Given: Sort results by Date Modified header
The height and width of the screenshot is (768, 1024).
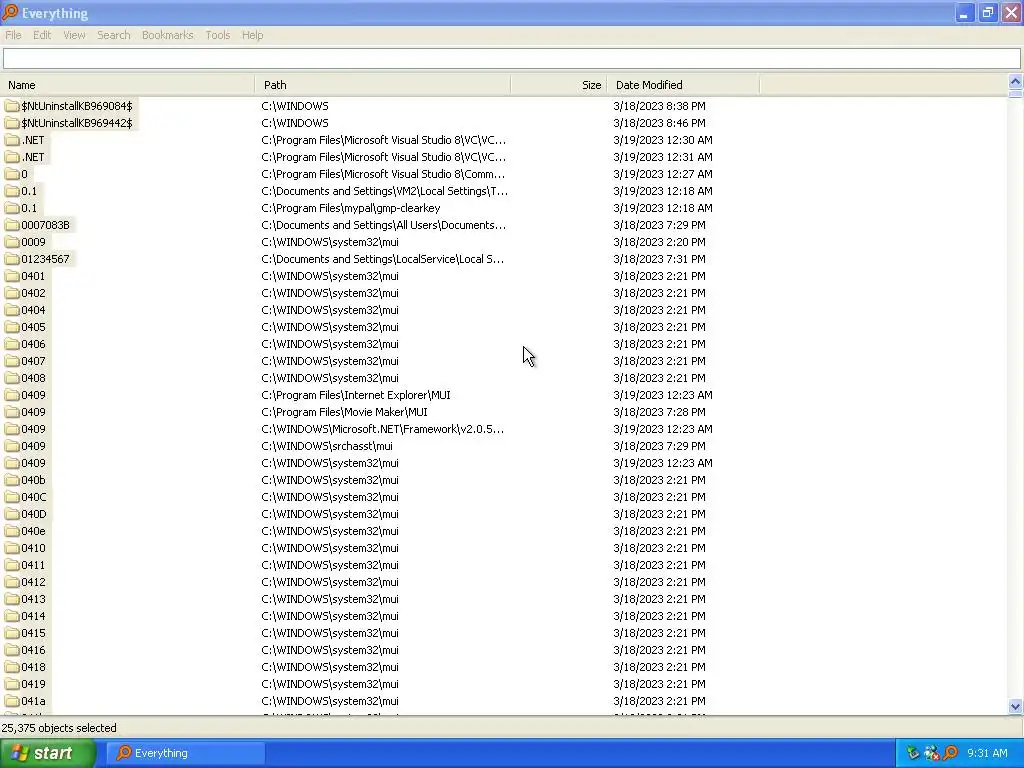Looking at the screenshot, I should (x=683, y=85).
